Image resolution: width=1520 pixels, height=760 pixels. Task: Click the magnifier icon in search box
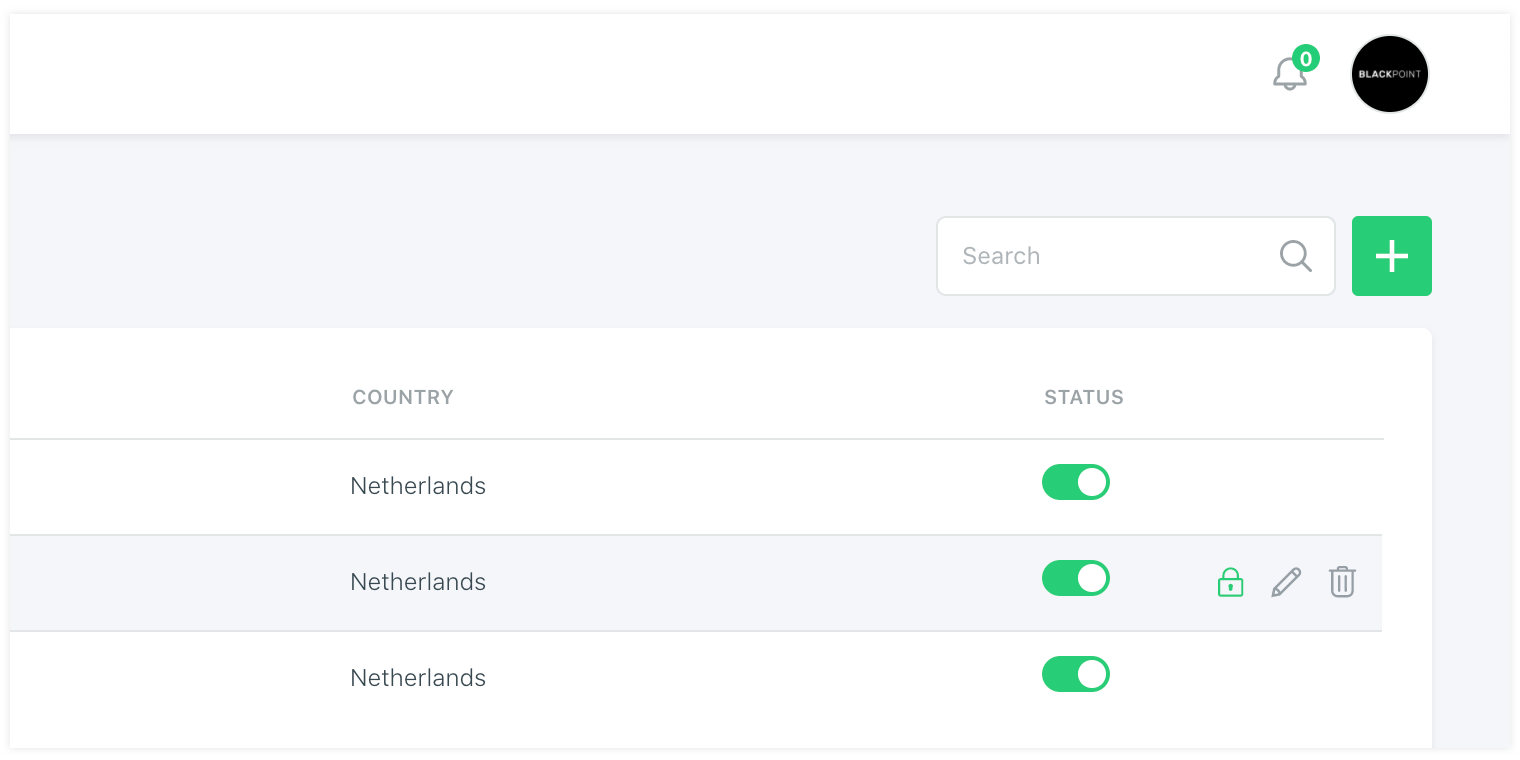1295,256
